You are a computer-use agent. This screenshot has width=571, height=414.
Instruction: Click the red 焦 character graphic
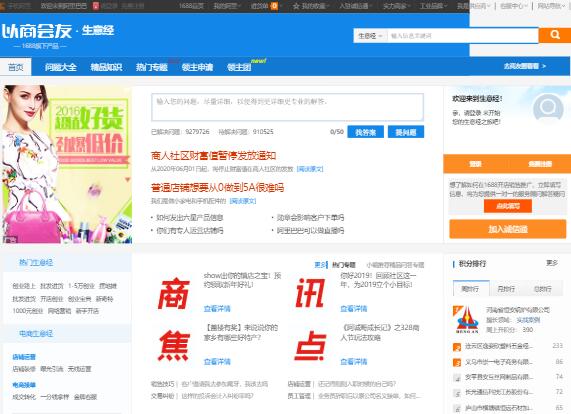[x=174, y=346]
